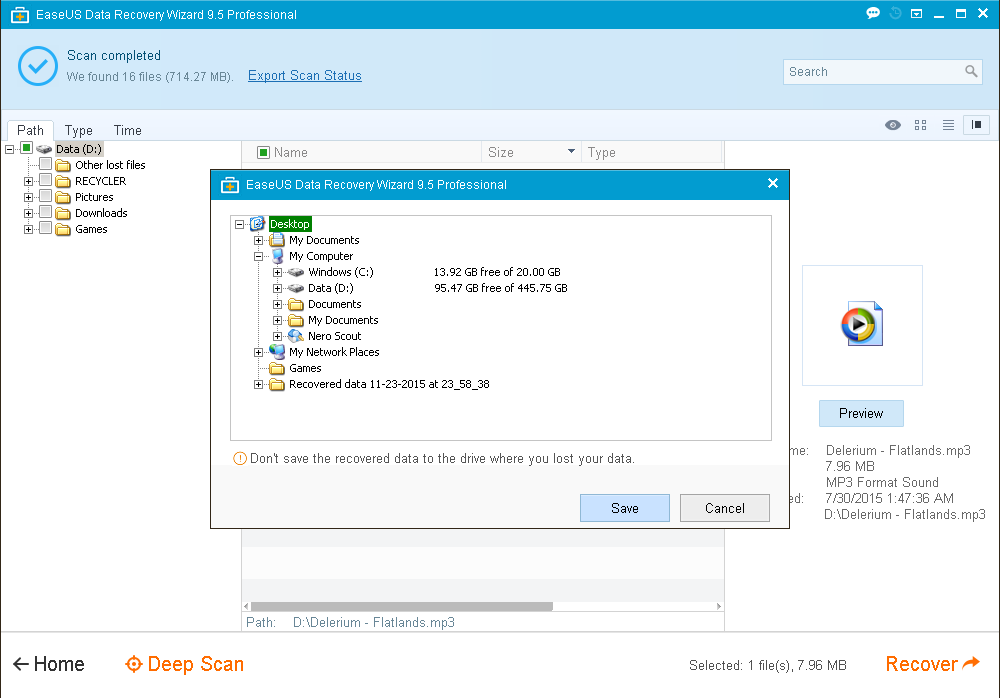This screenshot has width=1000, height=698.
Task: Check the Pictures folder checkbox
Action: coord(45,196)
